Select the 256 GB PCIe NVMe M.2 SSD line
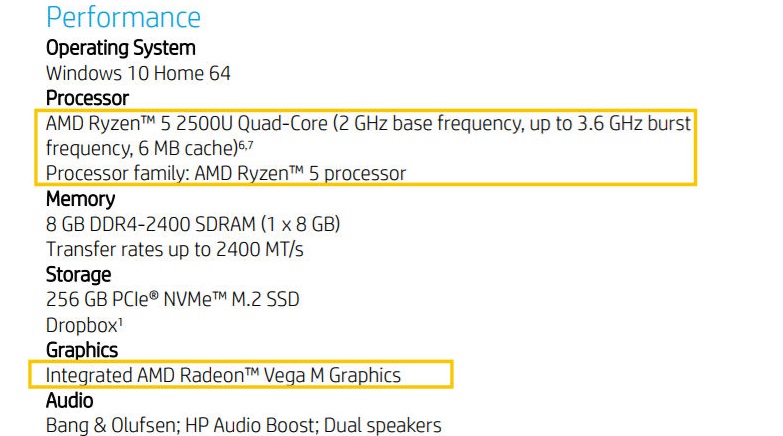The image size is (783, 436). [173, 299]
